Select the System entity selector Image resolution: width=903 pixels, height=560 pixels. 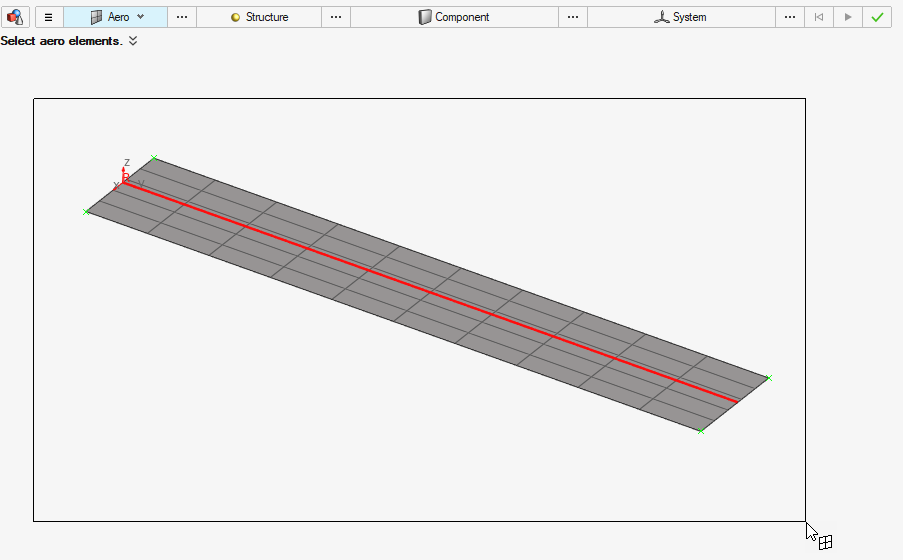681,17
